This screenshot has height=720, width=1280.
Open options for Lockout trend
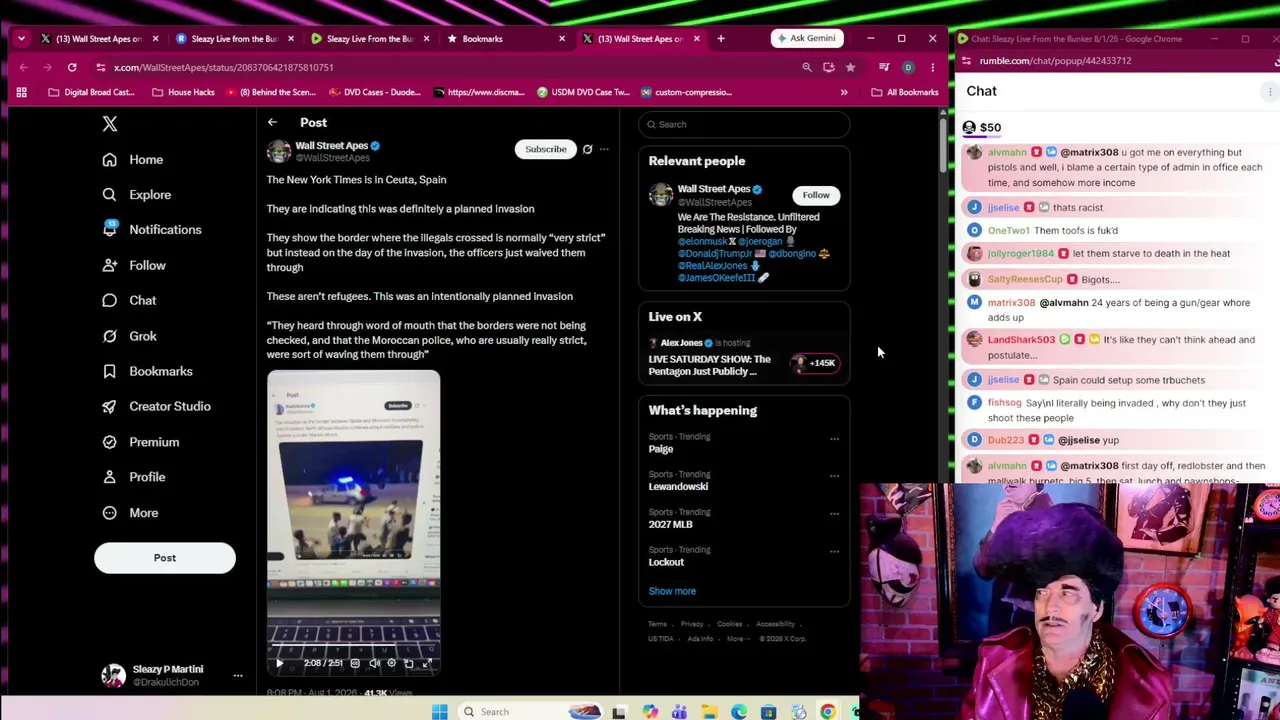pos(834,552)
